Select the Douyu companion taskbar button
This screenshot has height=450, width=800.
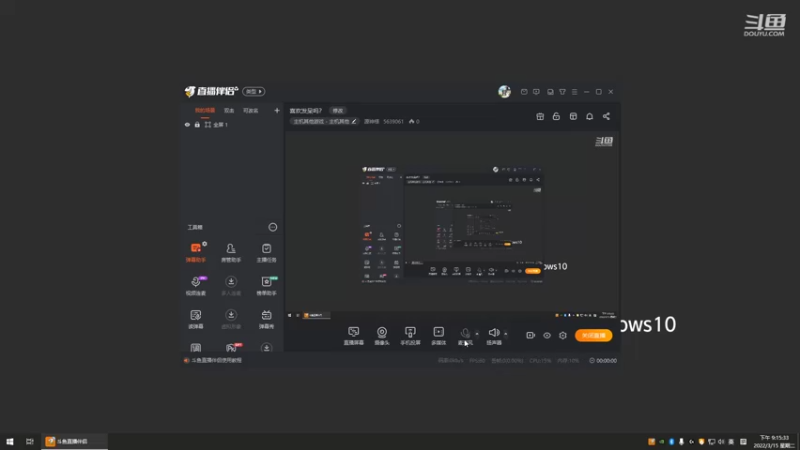pos(74,441)
